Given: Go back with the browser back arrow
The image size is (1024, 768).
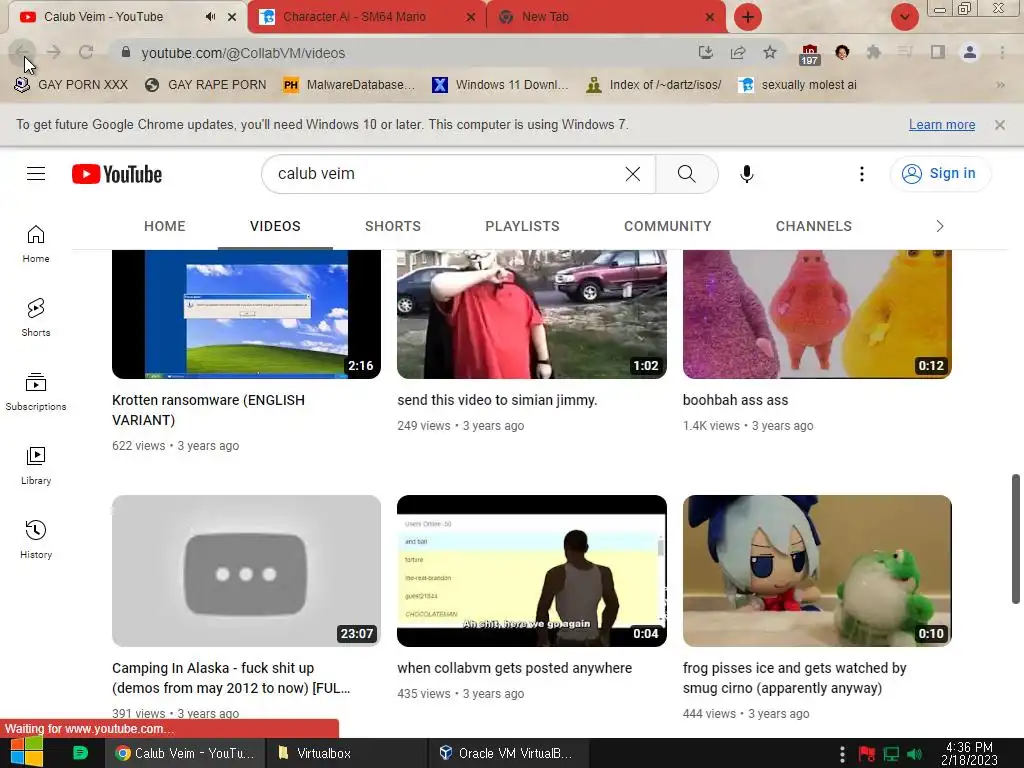Looking at the screenshot, I should click(x=22, y=52).
